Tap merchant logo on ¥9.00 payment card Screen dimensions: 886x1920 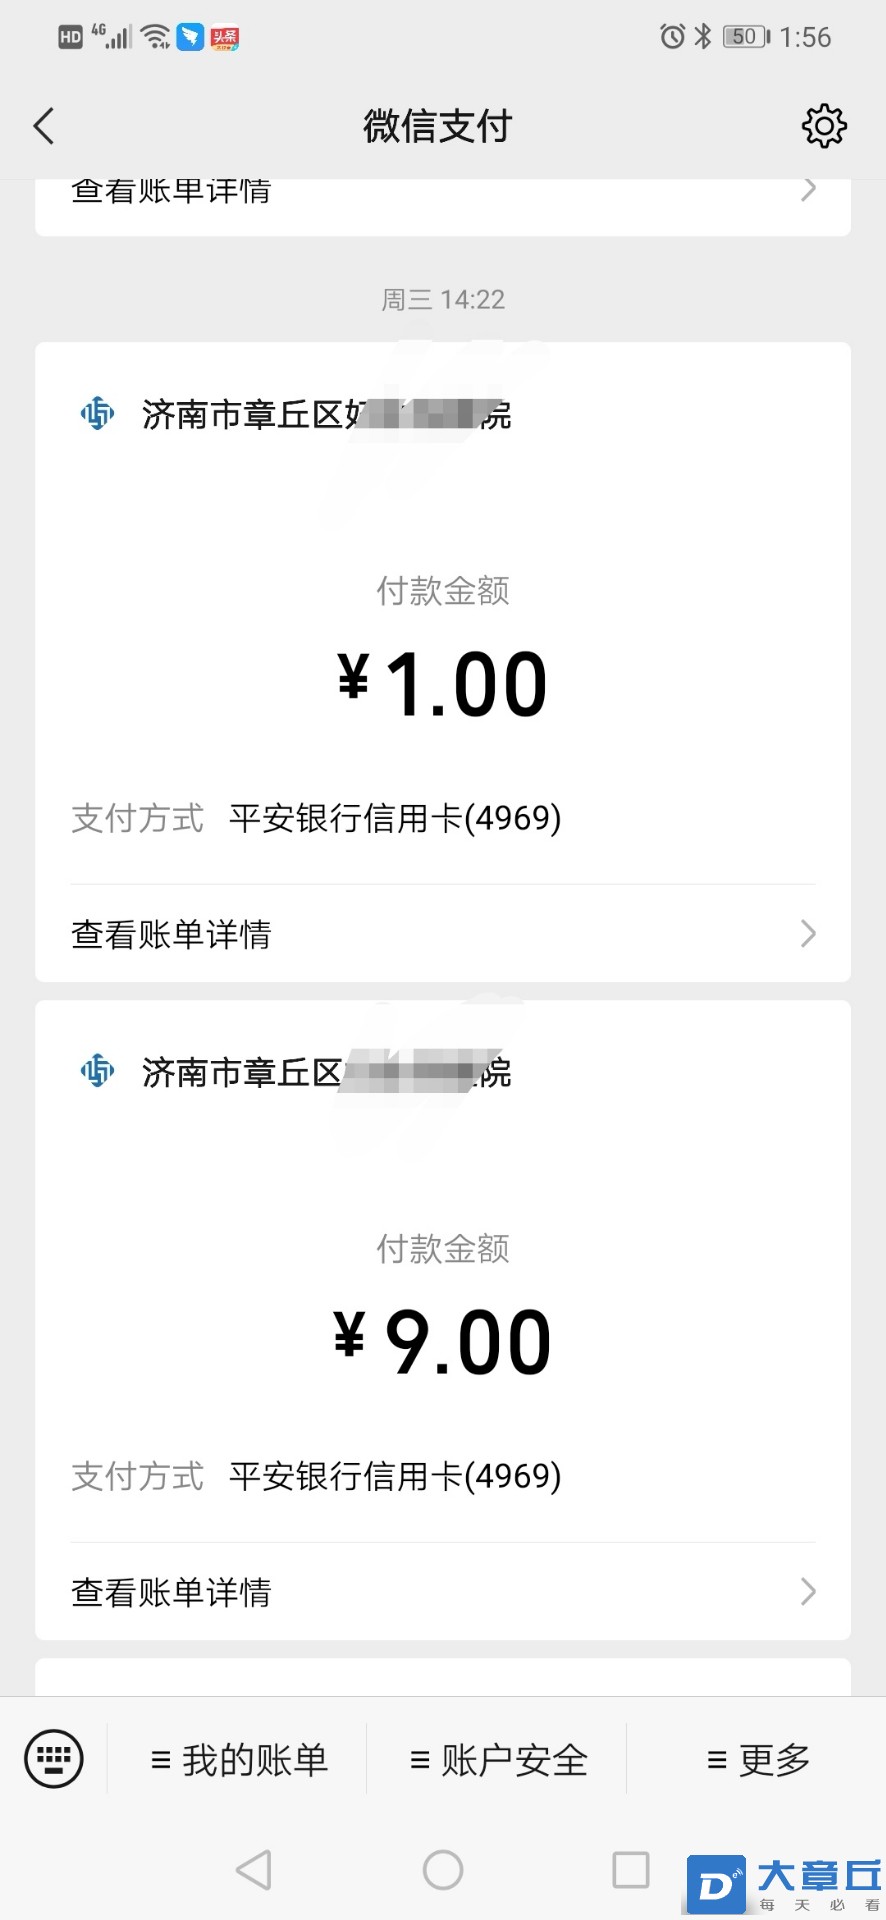point(98,1071)
